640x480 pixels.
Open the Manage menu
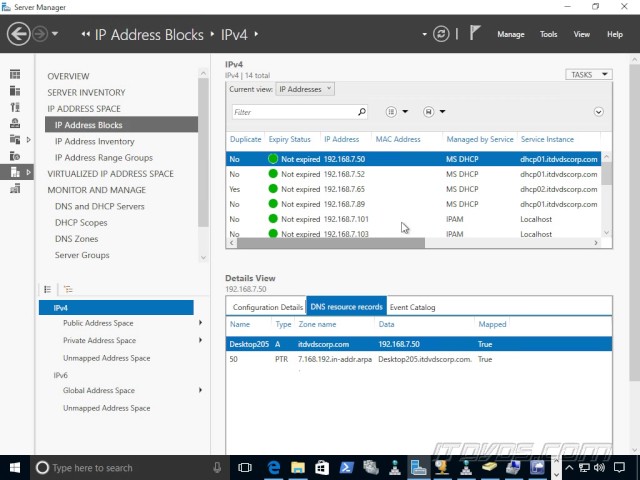click(x=511, y=34)
